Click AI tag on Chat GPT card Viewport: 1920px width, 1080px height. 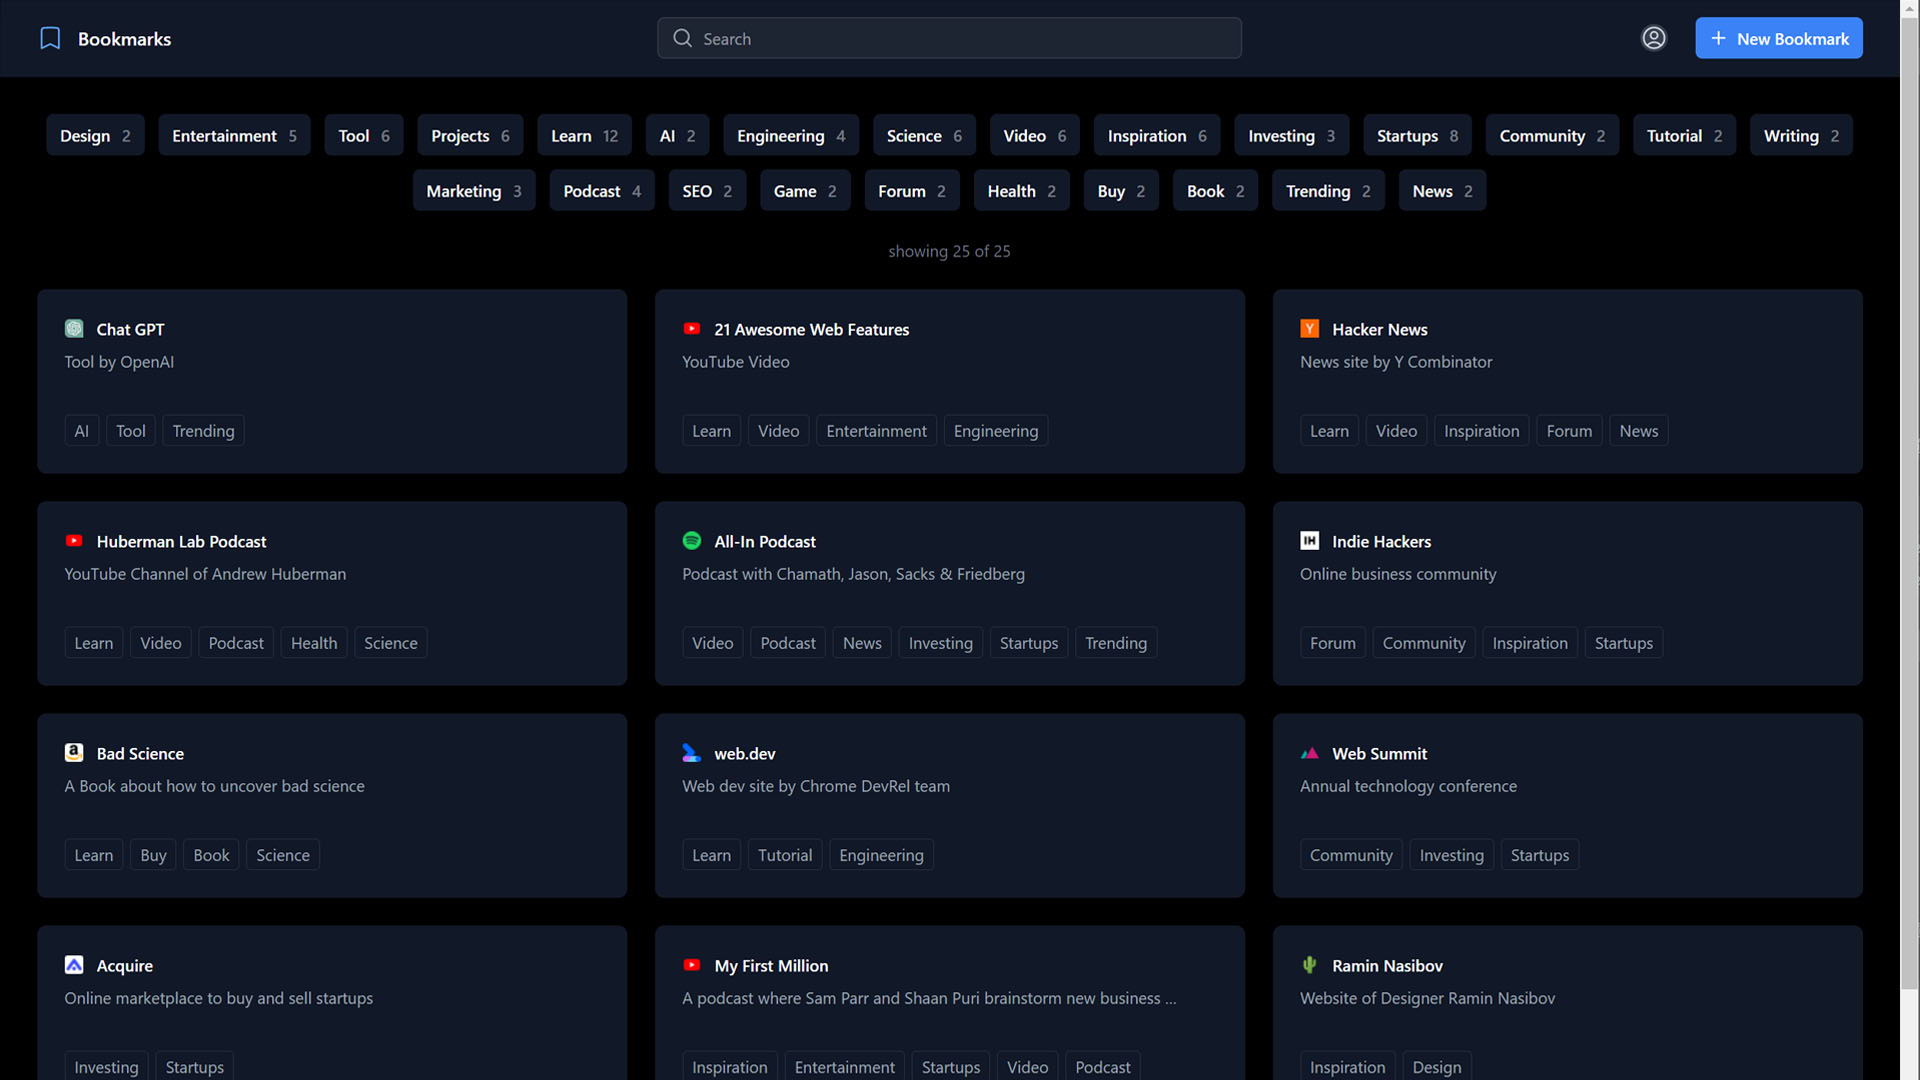82,431
